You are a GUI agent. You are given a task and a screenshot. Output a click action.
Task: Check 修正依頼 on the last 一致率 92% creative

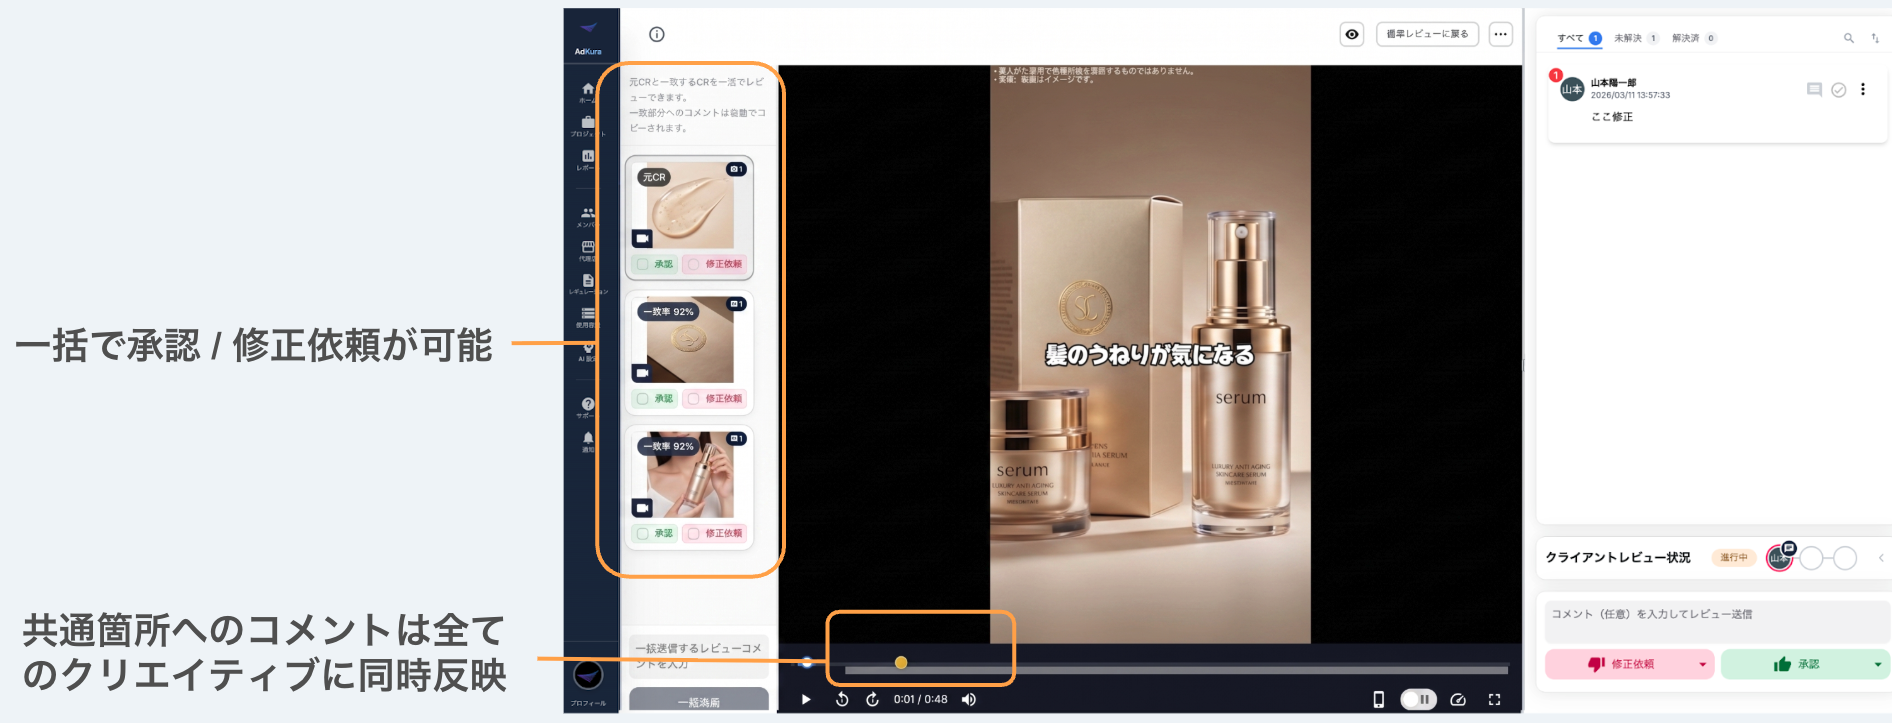(x=694, y=533)
